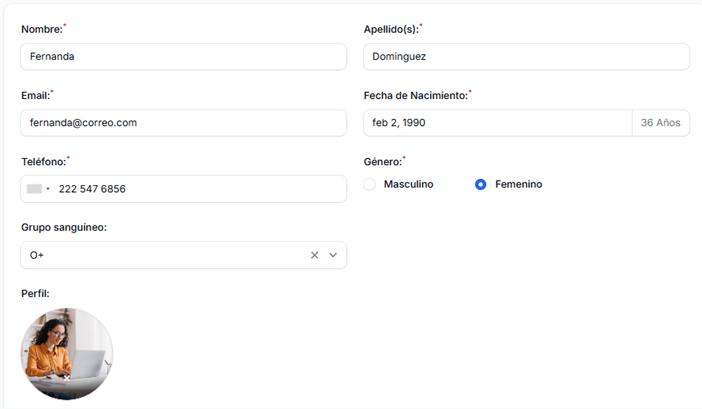Screen dimensions: 702x409
Task: Click the Perfil label text
Action: pyautogui.click(x=35, y=293)
